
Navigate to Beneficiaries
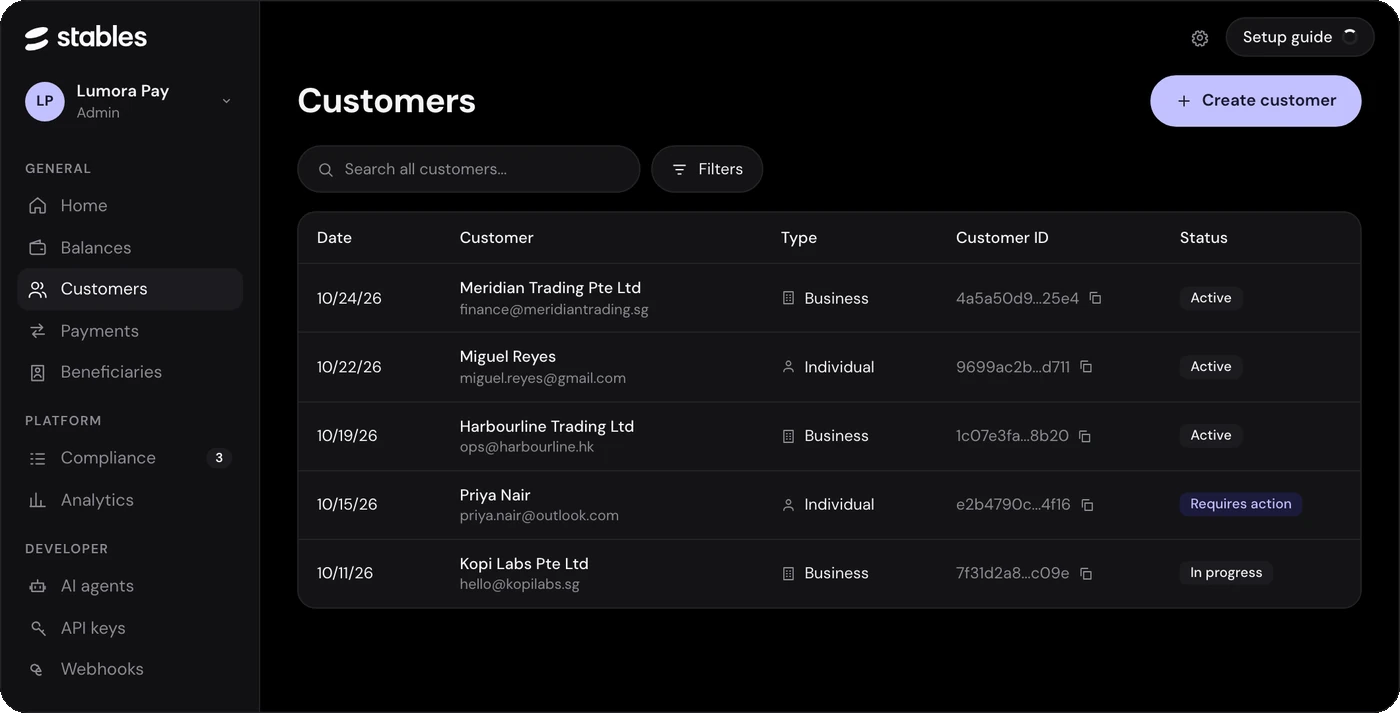pos(130,372)
